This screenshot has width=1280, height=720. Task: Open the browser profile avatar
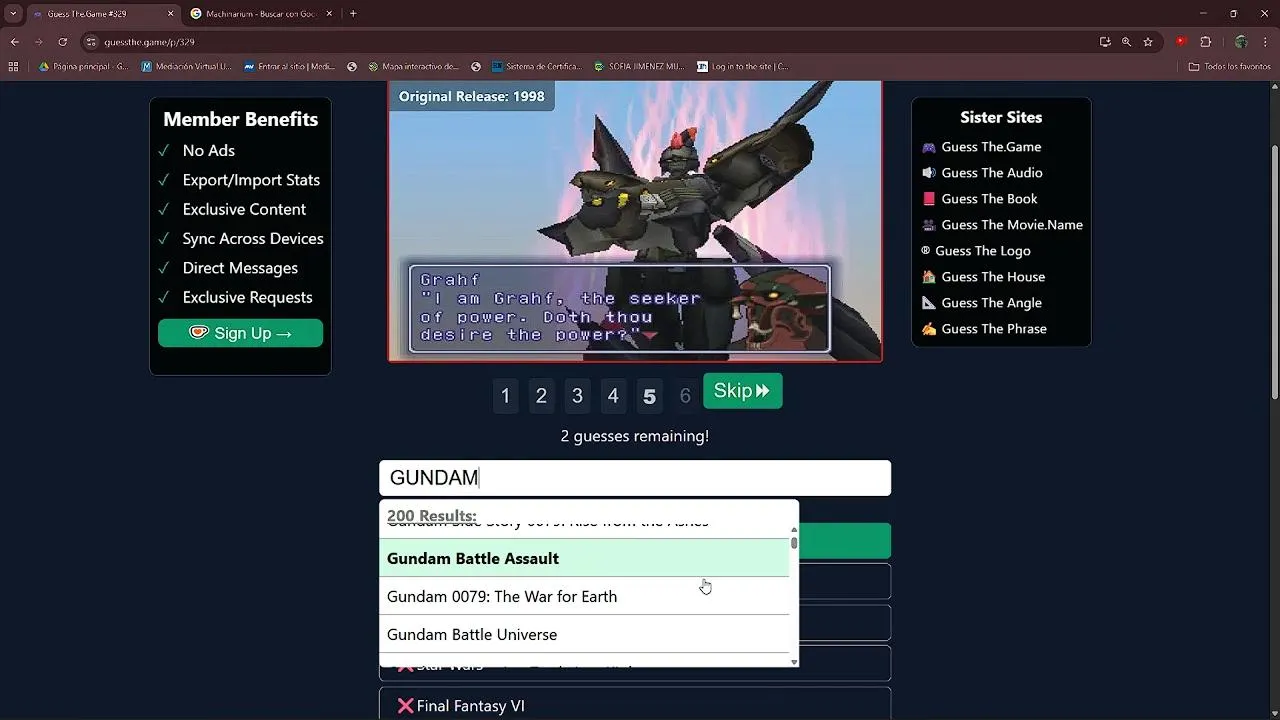click(x=1241, y=42)
